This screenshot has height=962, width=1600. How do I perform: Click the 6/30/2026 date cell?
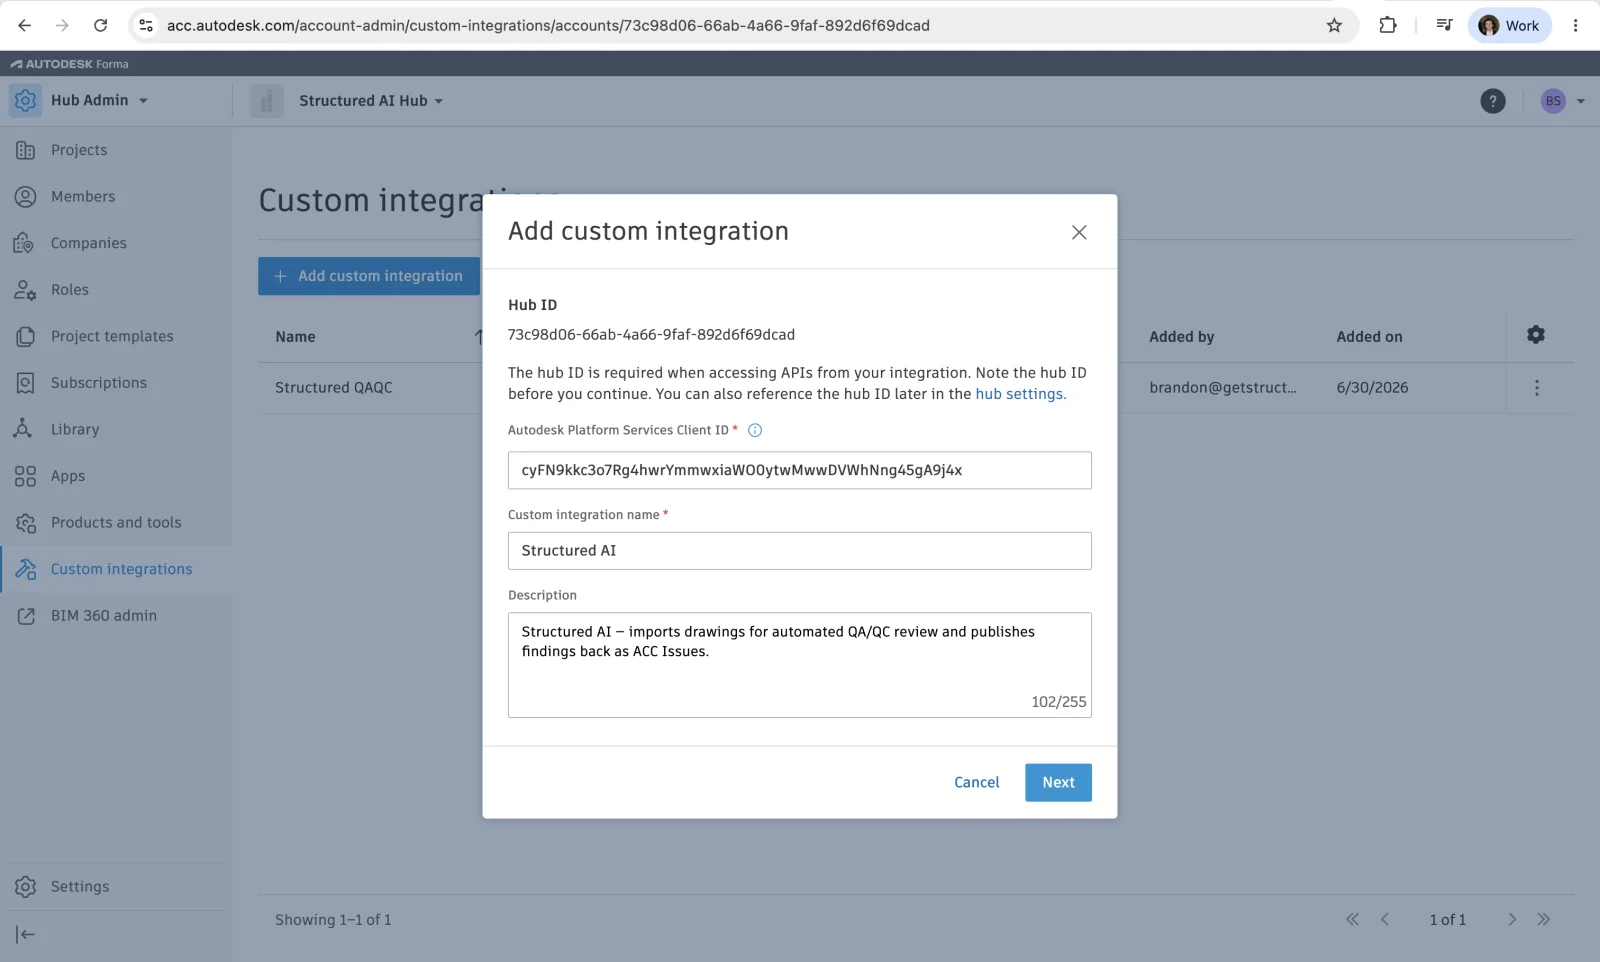click(x=1372, y=388)
